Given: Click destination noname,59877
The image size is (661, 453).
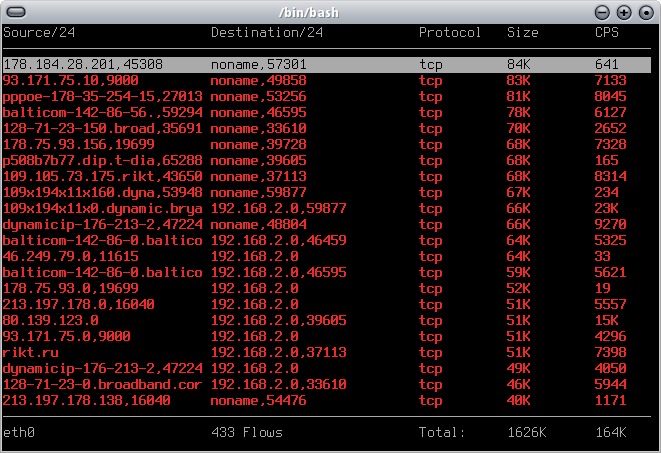Looking at the screenshot, I should click(258, 193).
